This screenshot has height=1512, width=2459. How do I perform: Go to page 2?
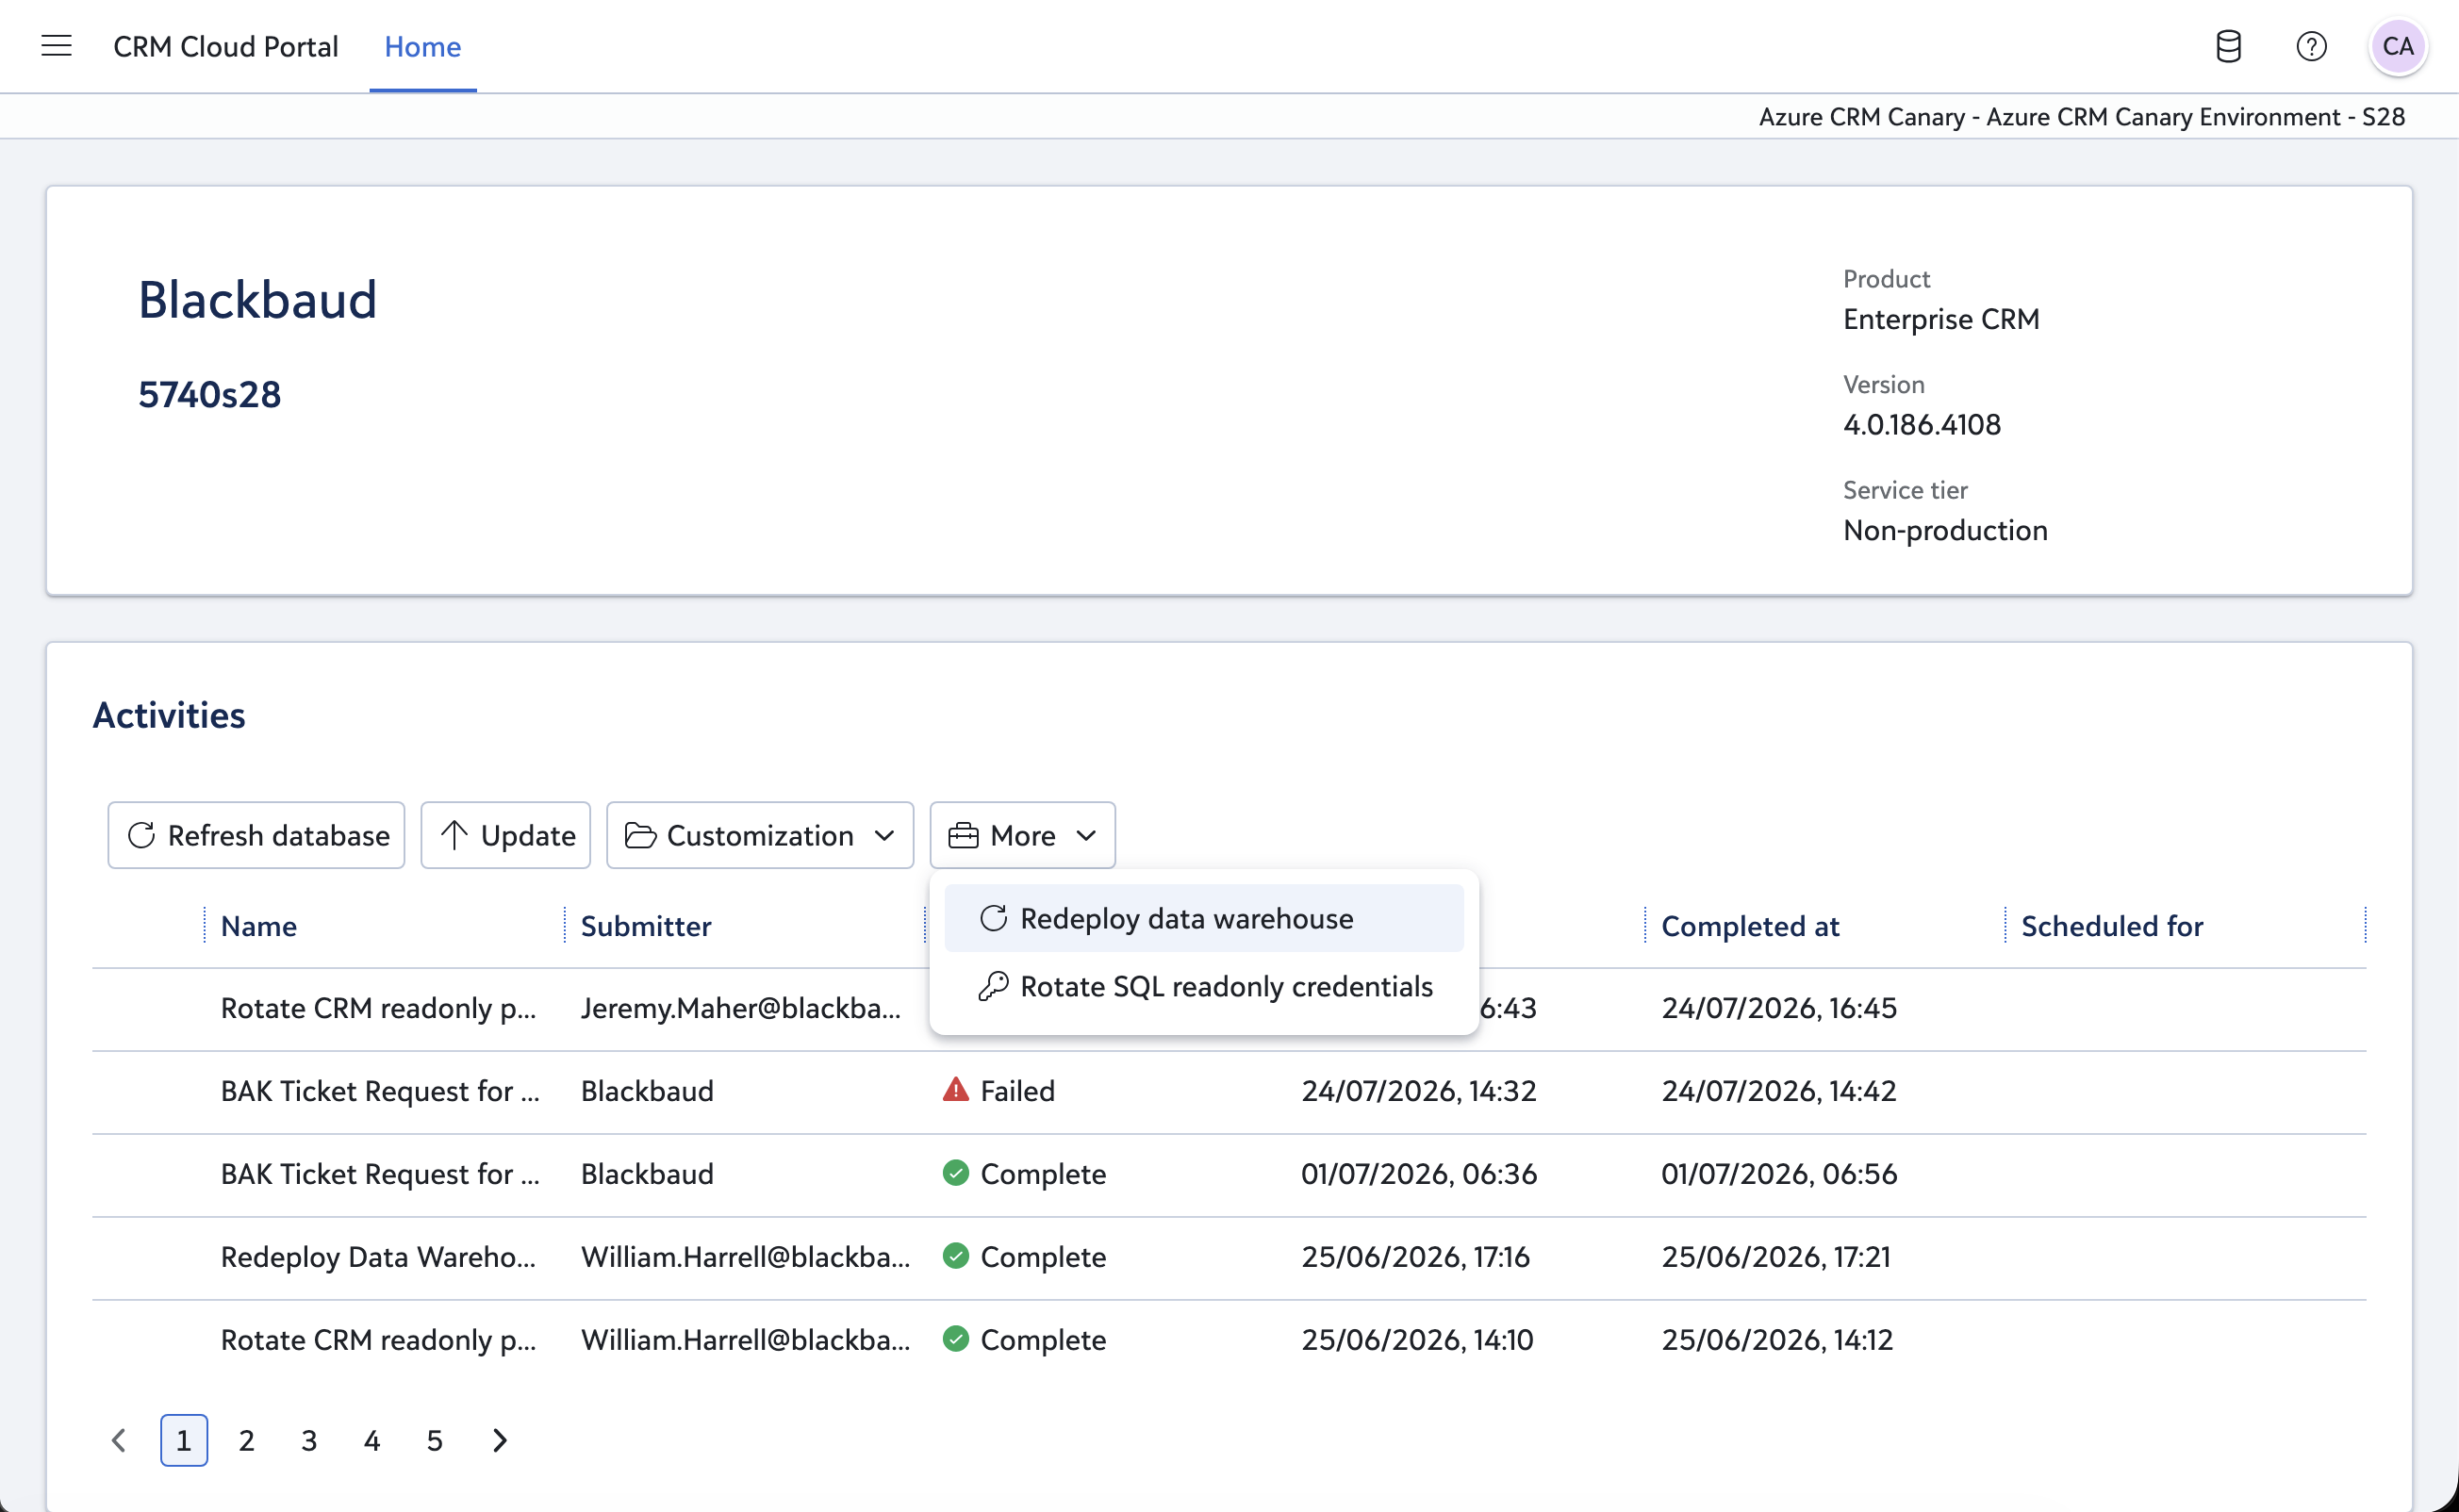(x=247, y=1440)
